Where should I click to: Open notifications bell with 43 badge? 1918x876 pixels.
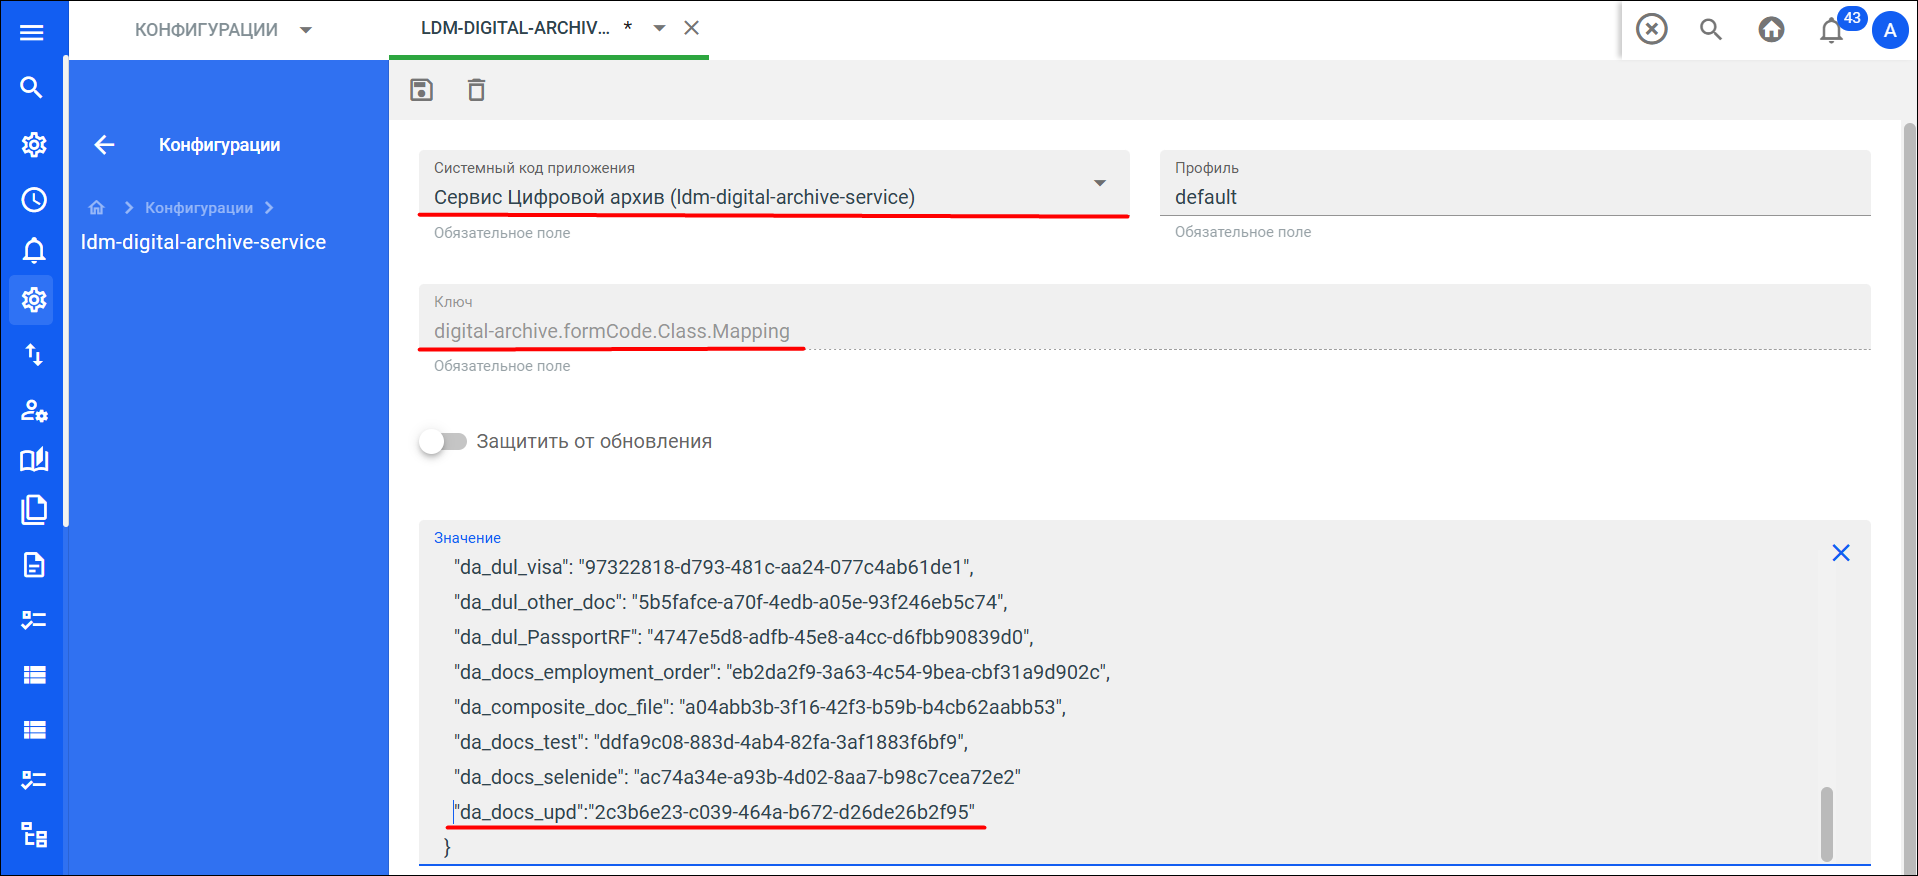[1833, 30]
